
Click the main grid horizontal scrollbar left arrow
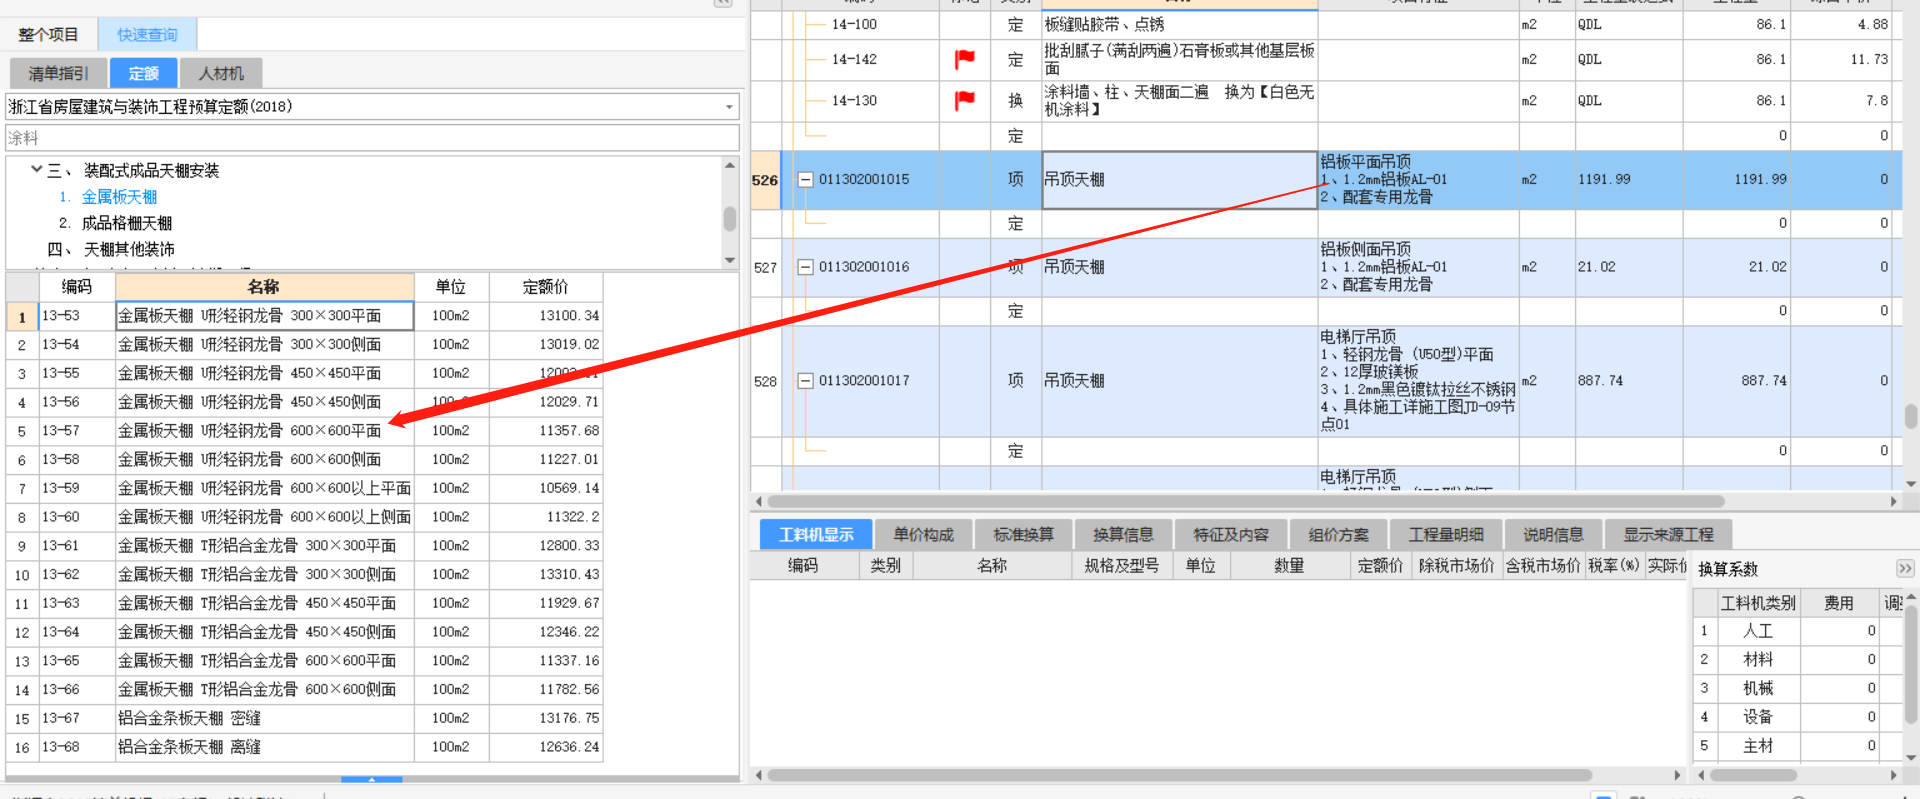tap(758, 501)
